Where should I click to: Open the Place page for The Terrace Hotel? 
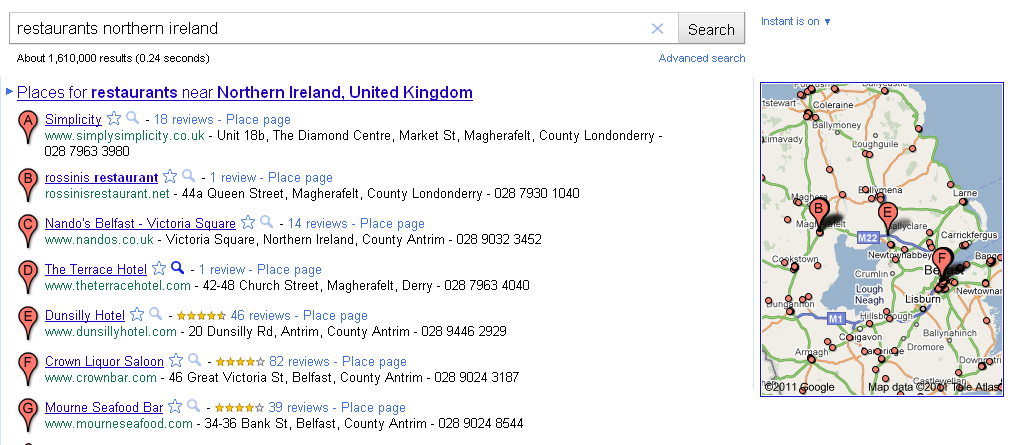(x=289, y=269)
